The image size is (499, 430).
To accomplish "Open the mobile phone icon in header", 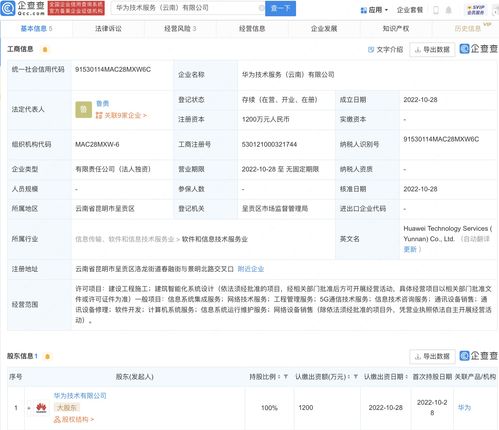I will (436, 10).
